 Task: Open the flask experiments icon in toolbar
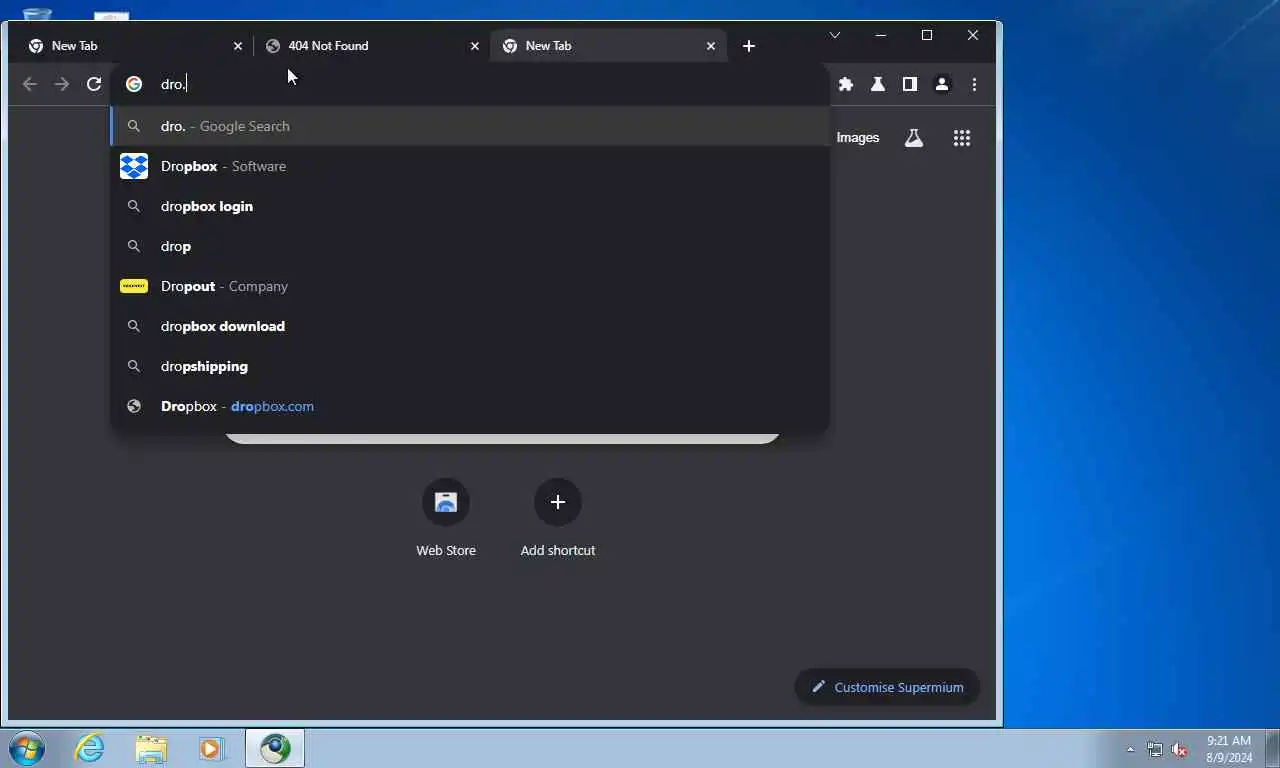pyautogui.click(x=878, y=84)
